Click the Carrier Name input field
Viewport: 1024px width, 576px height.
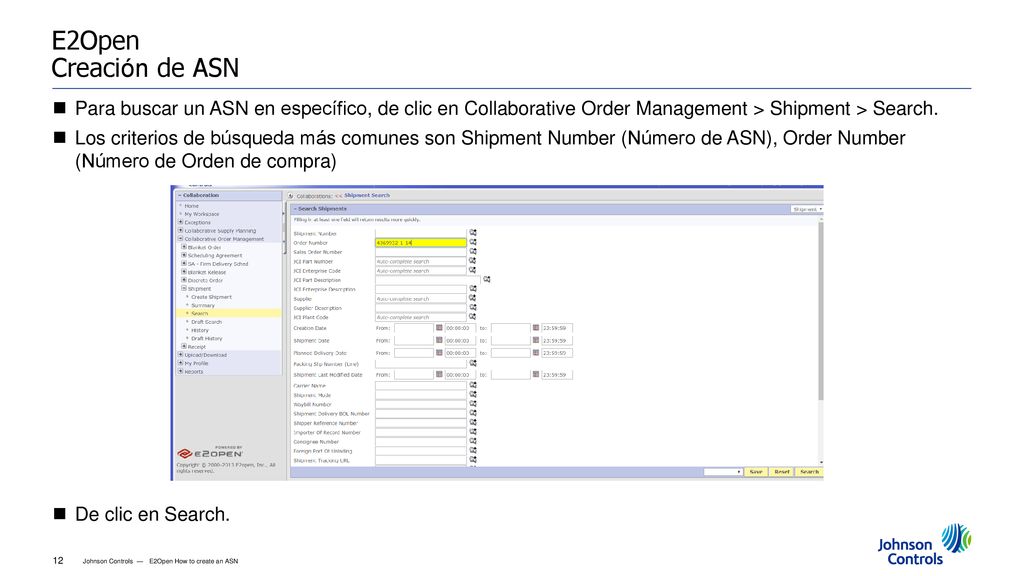pyautogui.click(x=421, y=385)
